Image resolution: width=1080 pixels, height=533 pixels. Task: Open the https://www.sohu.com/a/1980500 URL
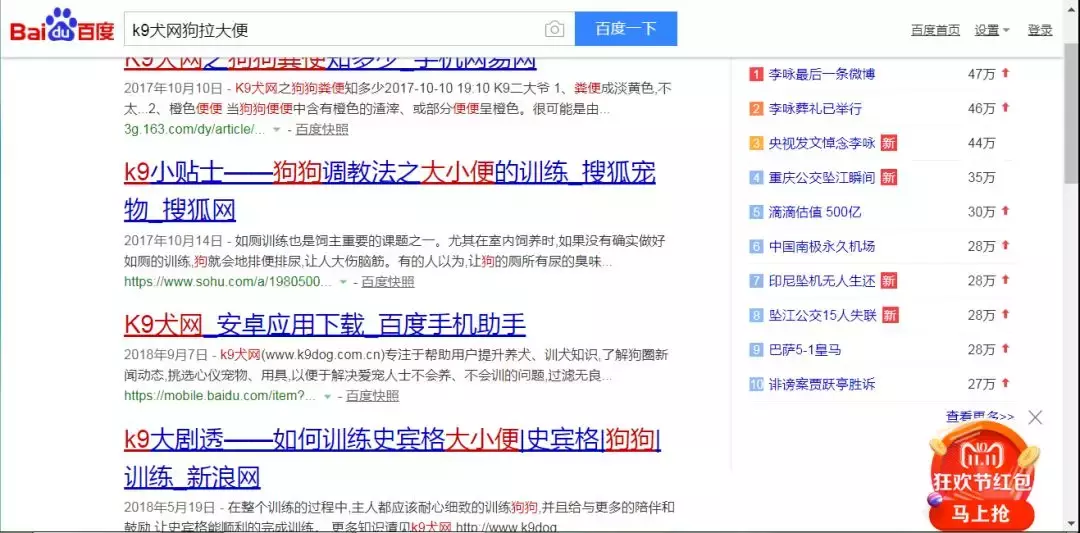point(227,282)
